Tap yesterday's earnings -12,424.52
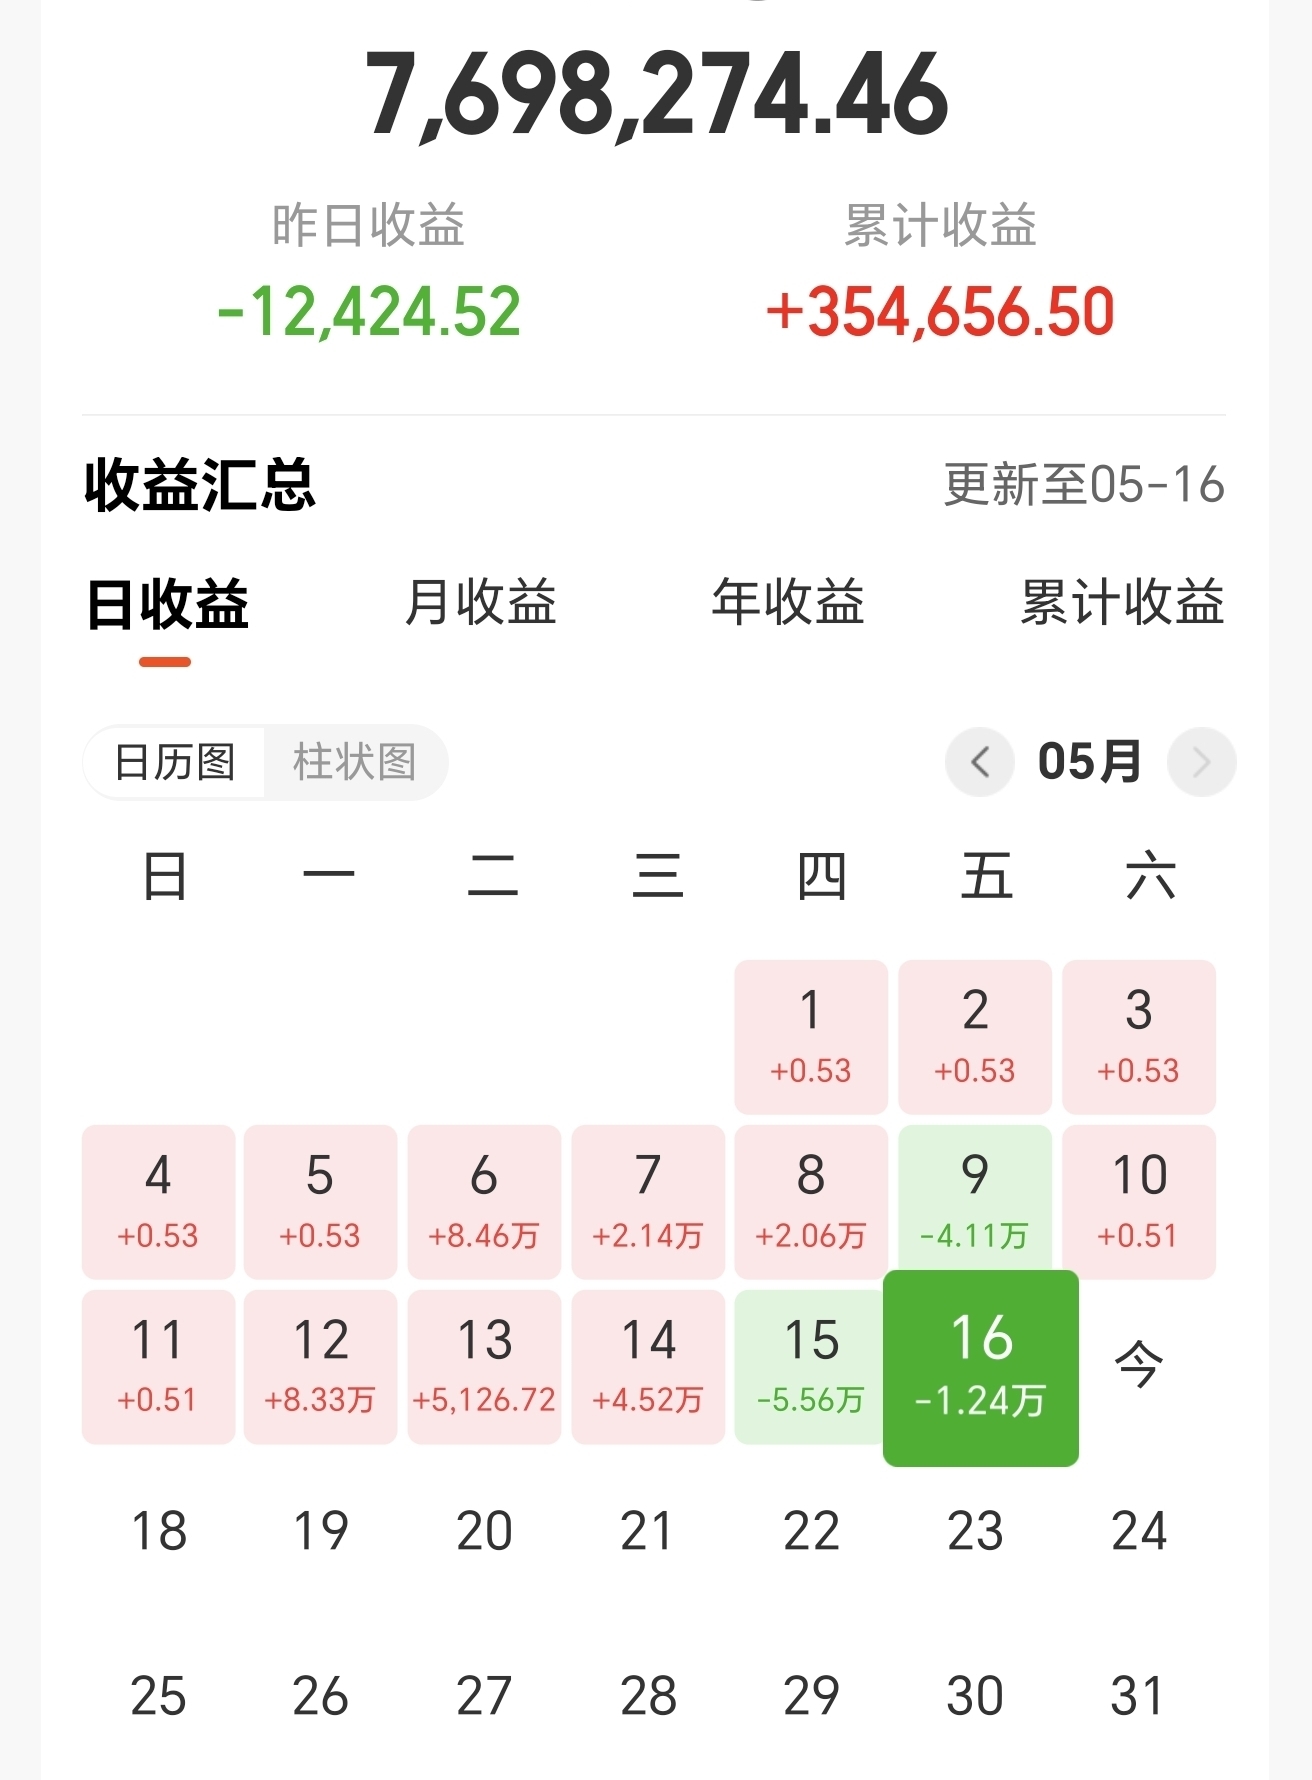This screenshot has width=1312, height=1780. pyautogui.click(x=369, y=311)
